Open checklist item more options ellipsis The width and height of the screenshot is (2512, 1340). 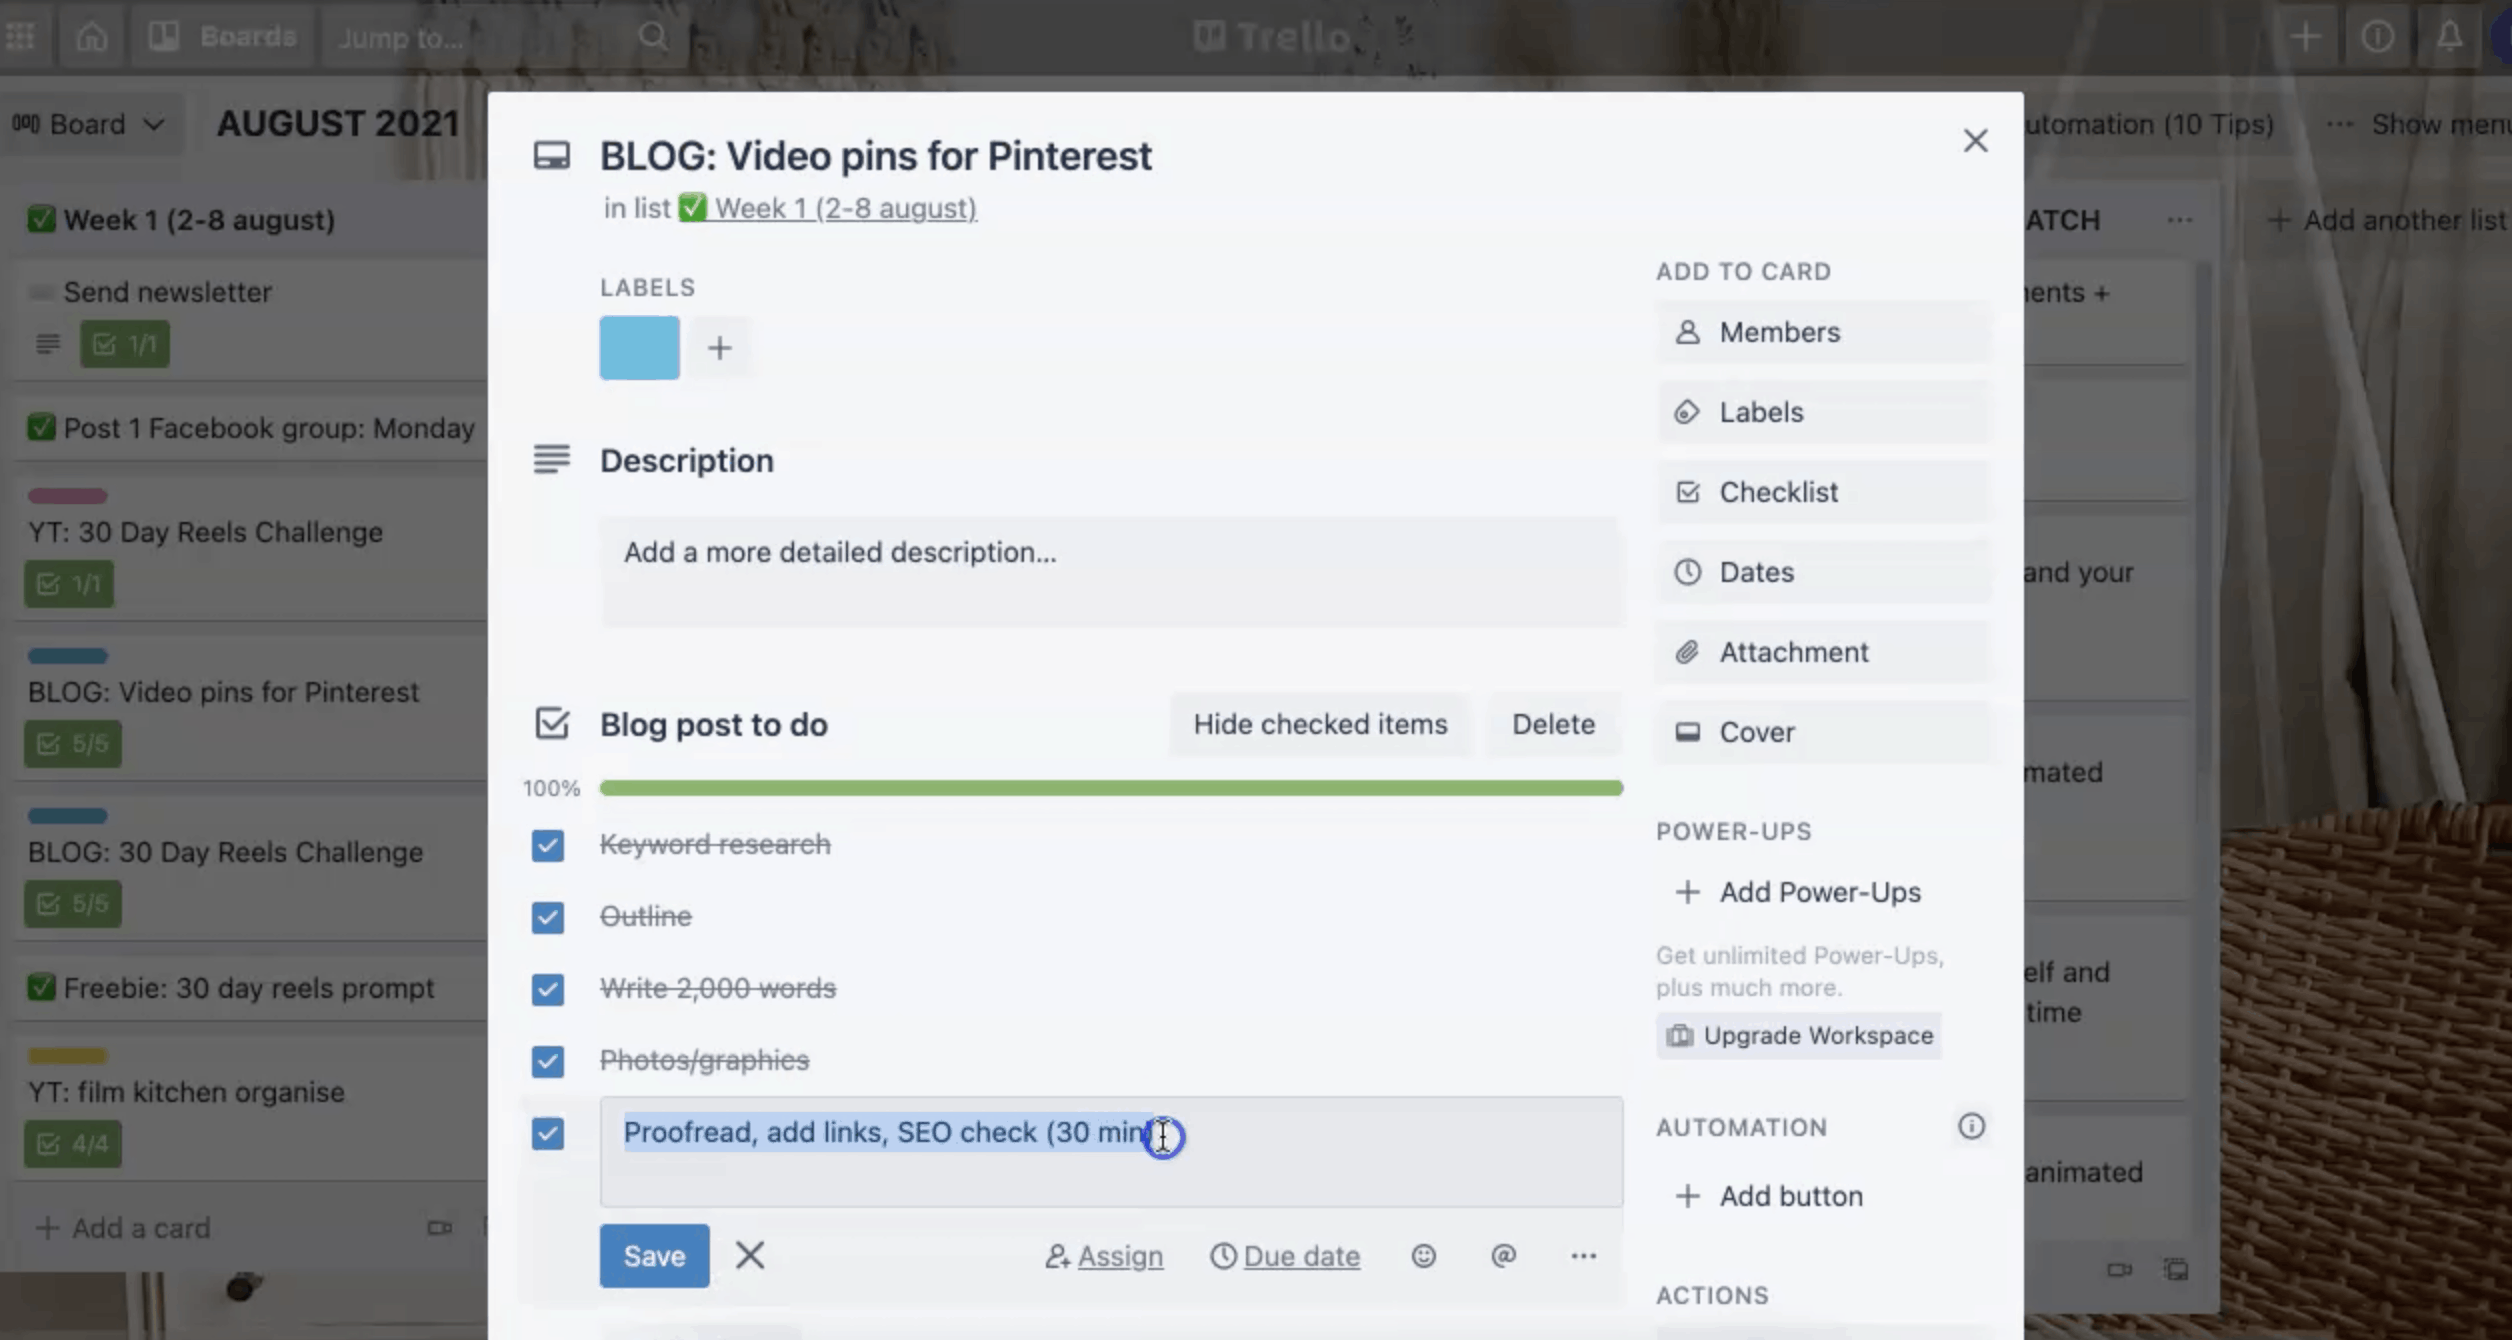(1583, 1256)
